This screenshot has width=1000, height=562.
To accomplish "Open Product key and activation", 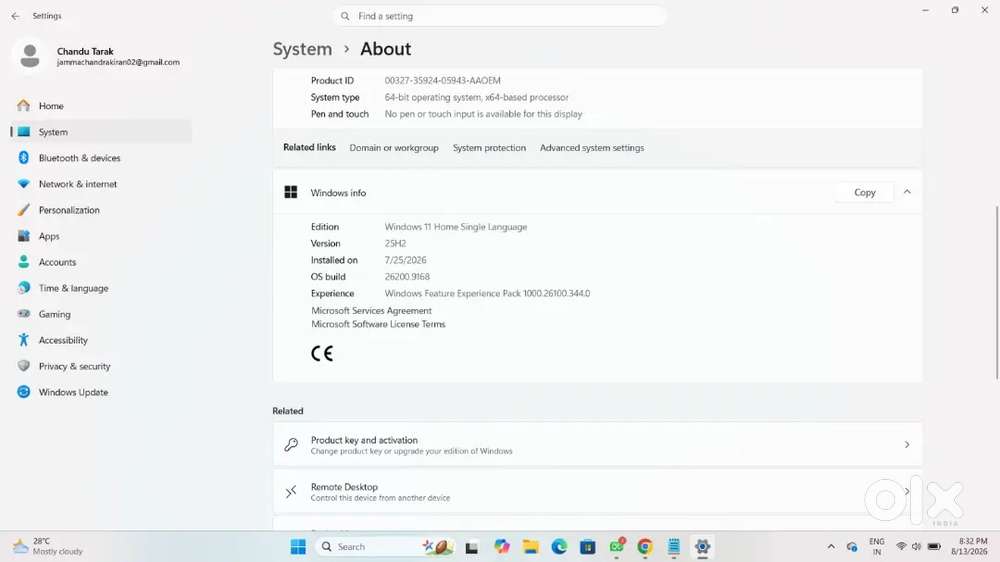I will (598, 445).
